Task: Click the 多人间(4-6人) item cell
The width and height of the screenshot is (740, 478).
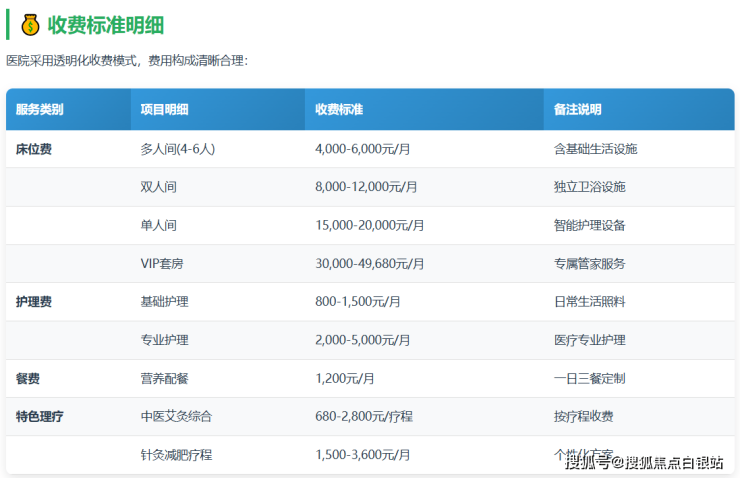Action: pos(178,149)
